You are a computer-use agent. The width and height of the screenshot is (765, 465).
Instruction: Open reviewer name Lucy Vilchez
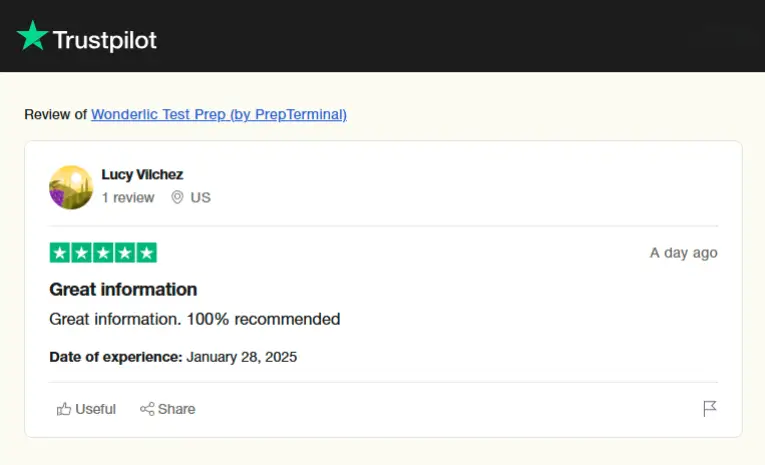[142, 174]
